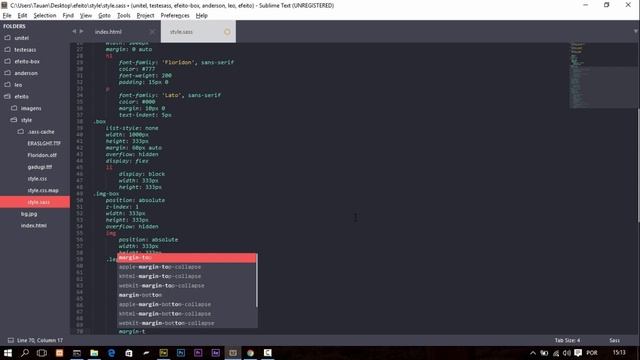The image size is (640, 360).
Task: Open style.css in sidebar
Action: [x=37, y=179]
